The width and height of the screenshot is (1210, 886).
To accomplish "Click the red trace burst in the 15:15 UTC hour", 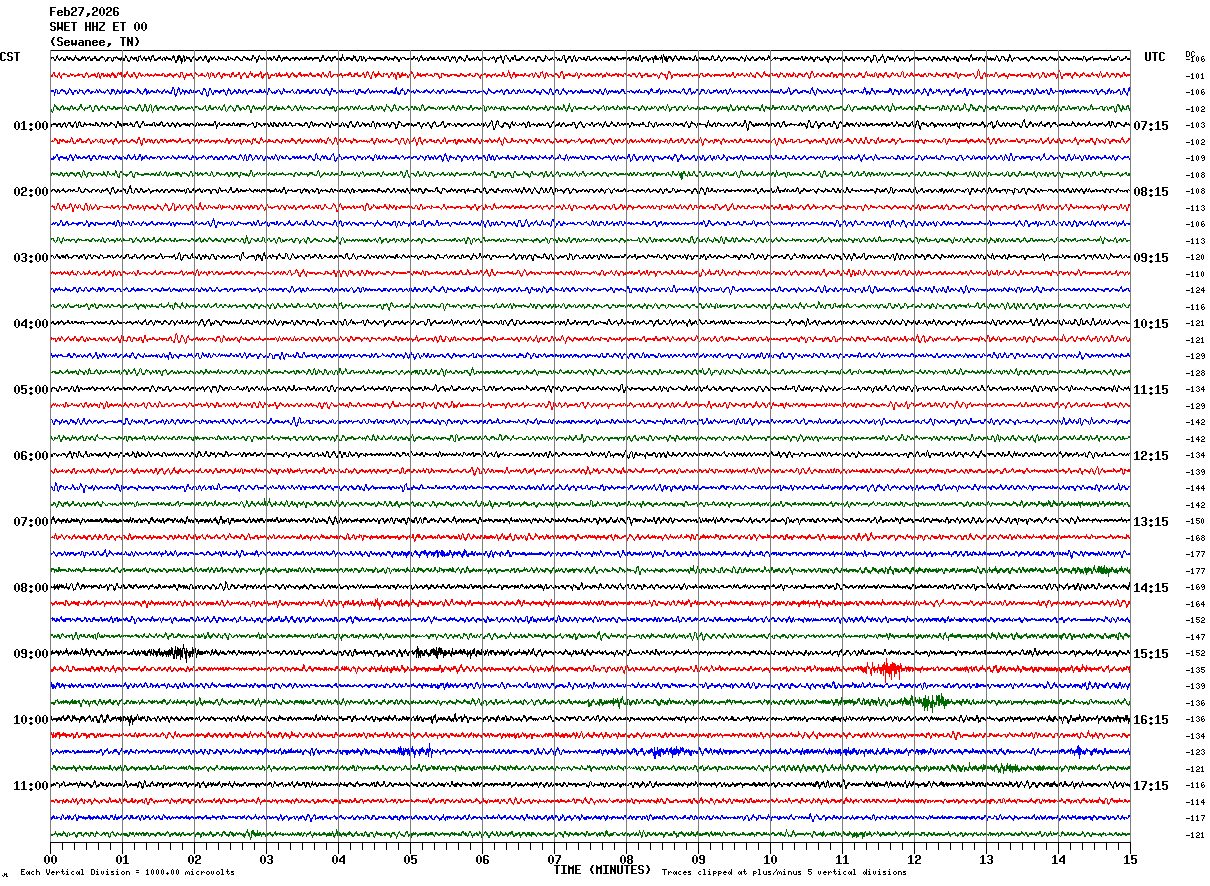I will point(884,669).
